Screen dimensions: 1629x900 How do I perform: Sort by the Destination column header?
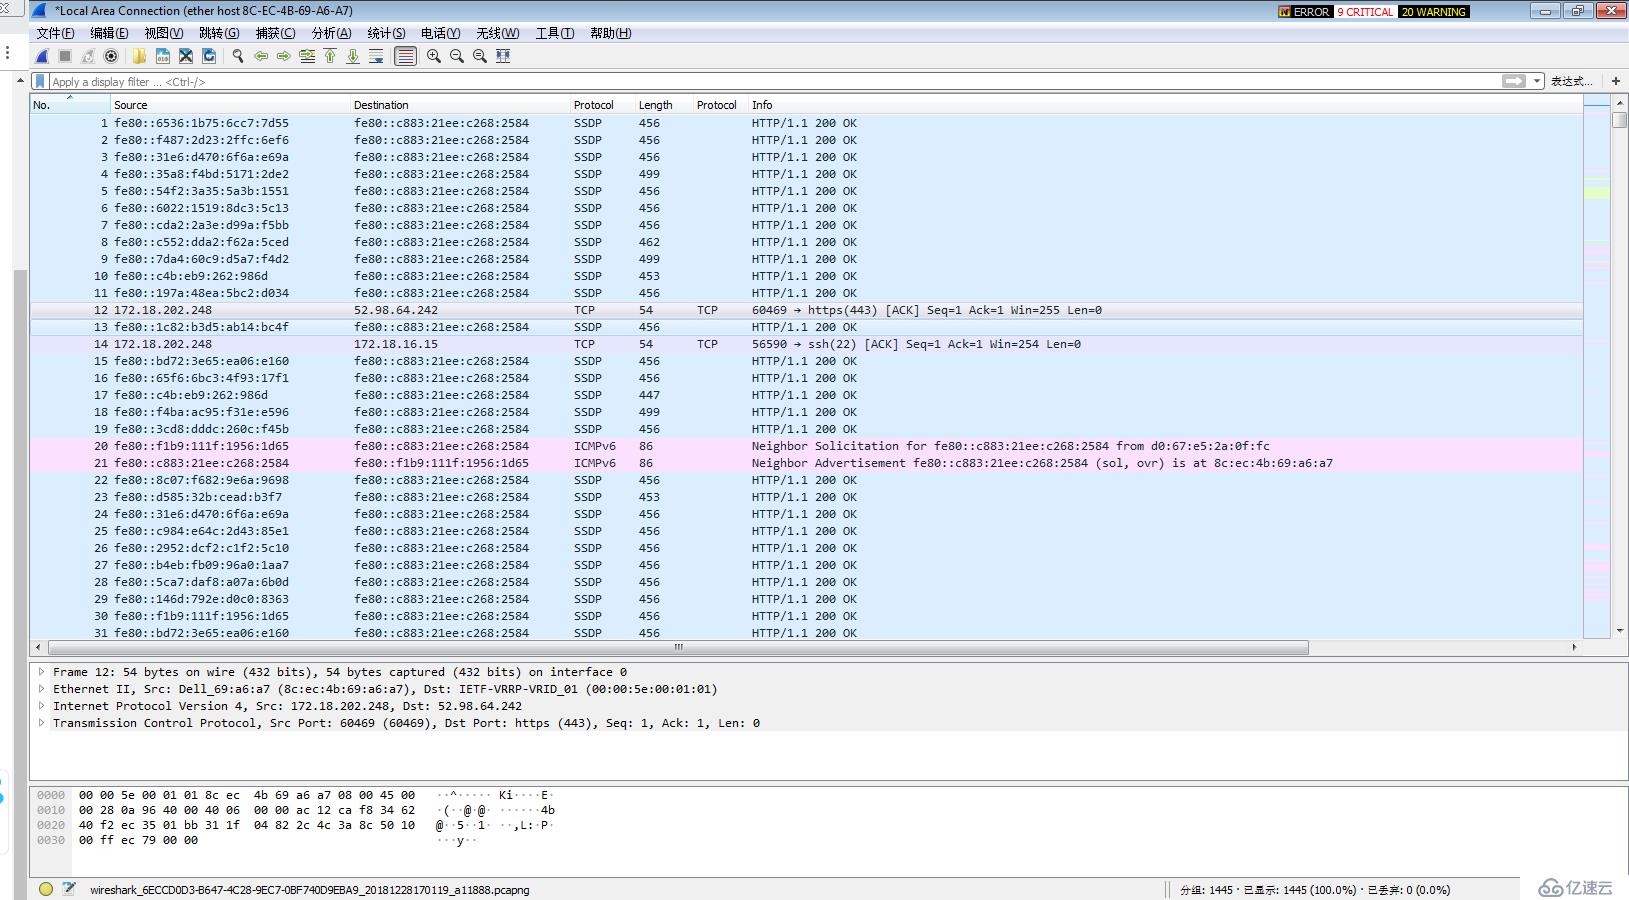(459, 104)
